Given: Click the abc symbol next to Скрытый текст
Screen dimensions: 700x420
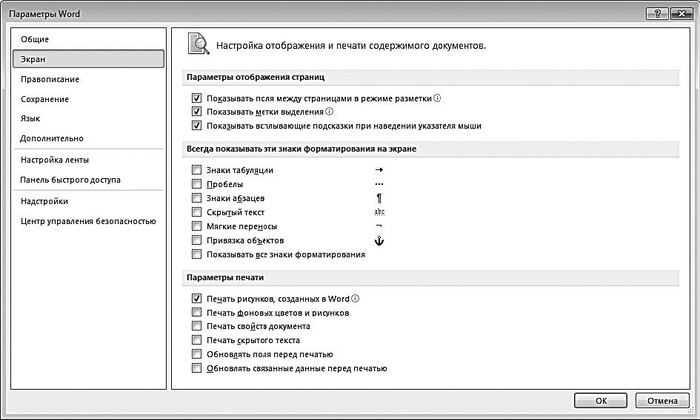Looking at the screenshot, I should coord(379,212).
